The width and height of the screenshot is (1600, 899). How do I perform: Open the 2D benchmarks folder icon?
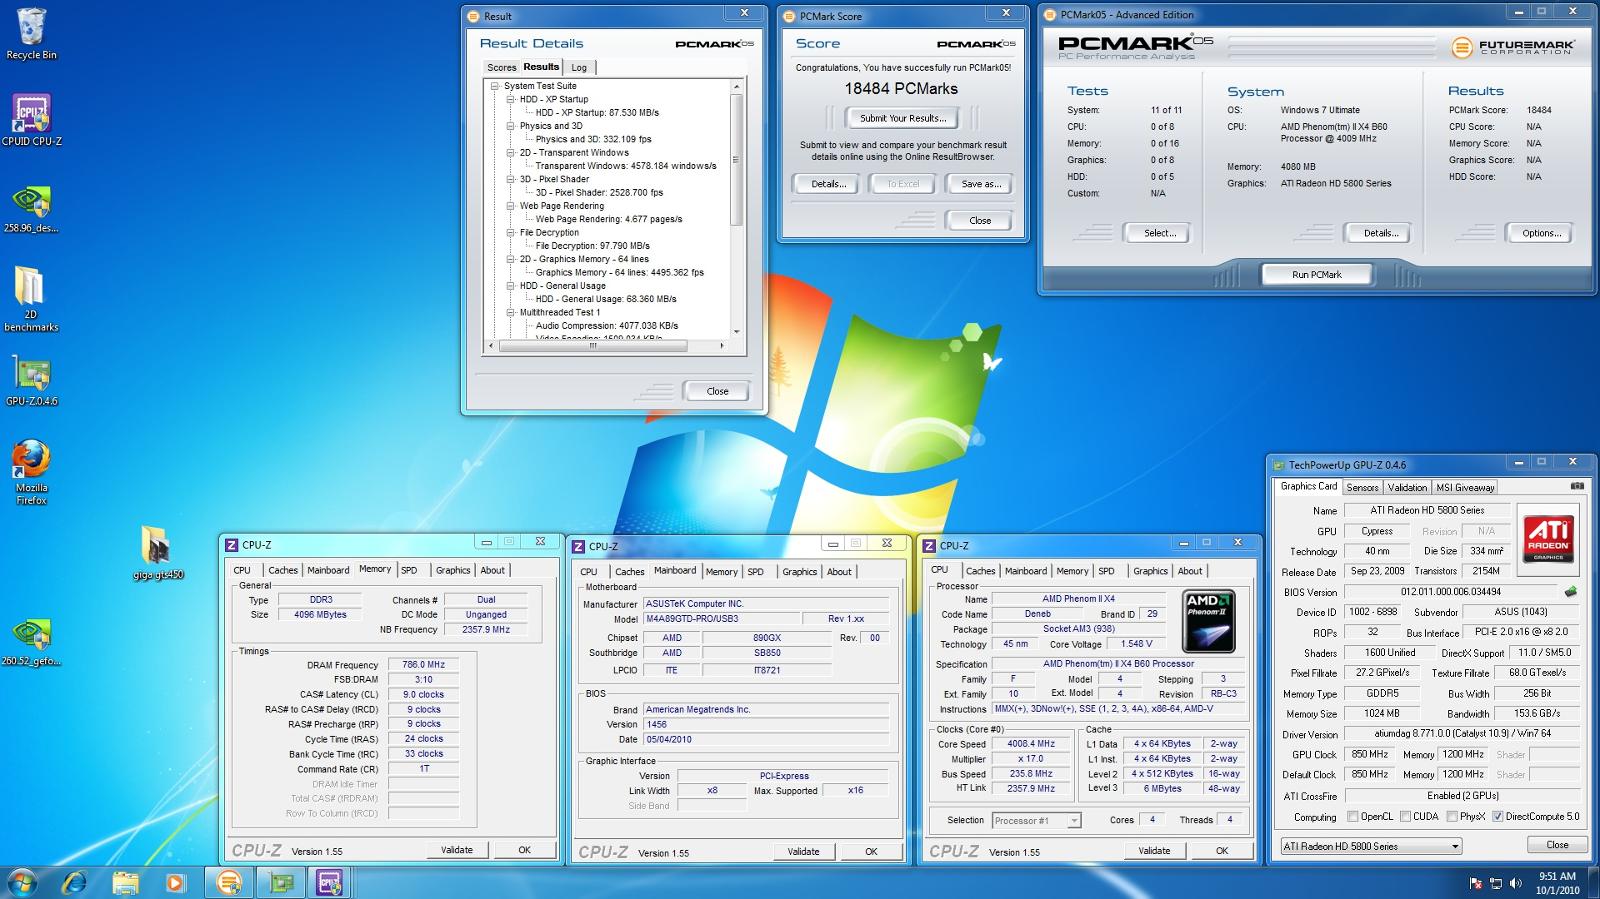pyautogui.click(x=31, y=298)
